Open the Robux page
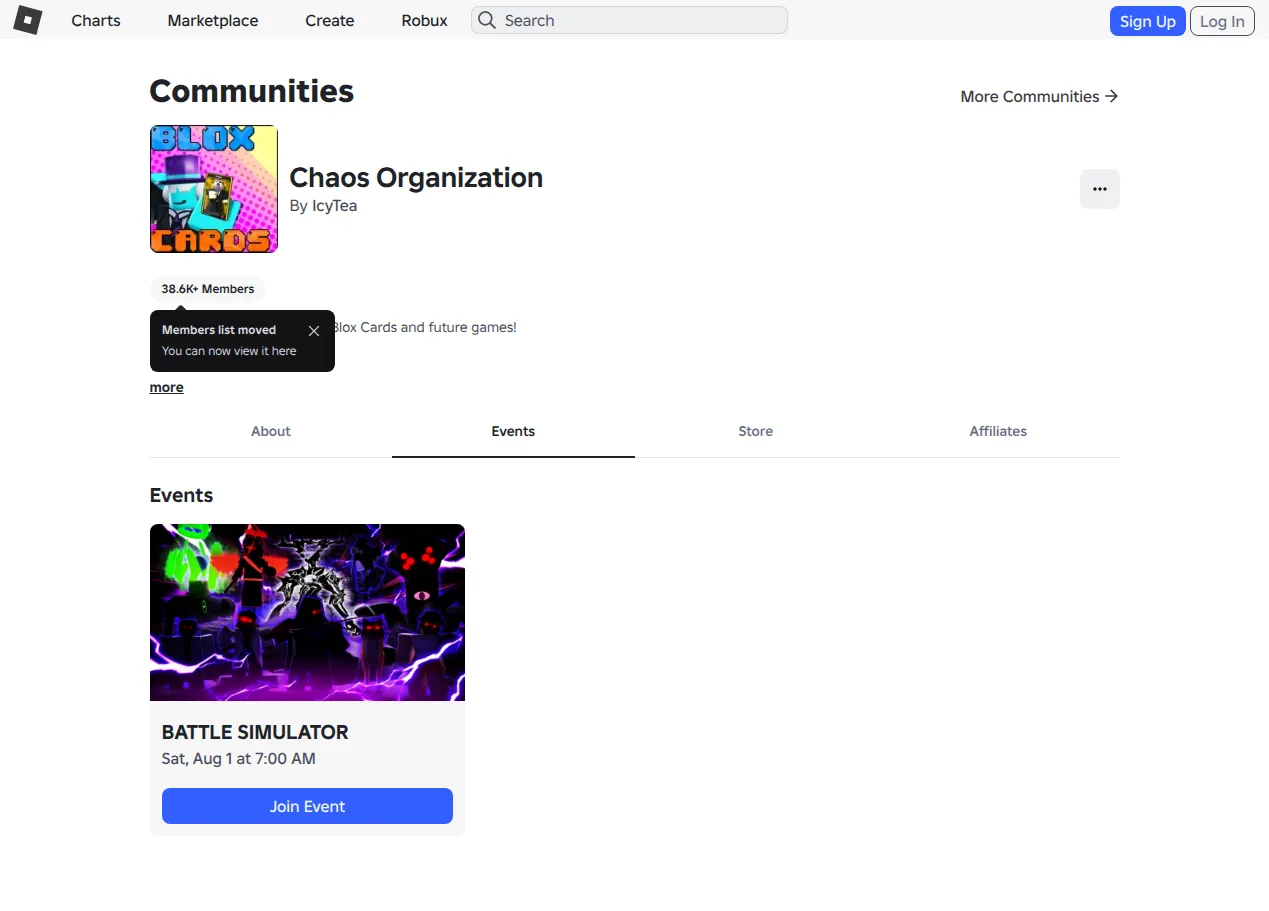The width and height of the screenshot is (1269, 911). point(424,20)
